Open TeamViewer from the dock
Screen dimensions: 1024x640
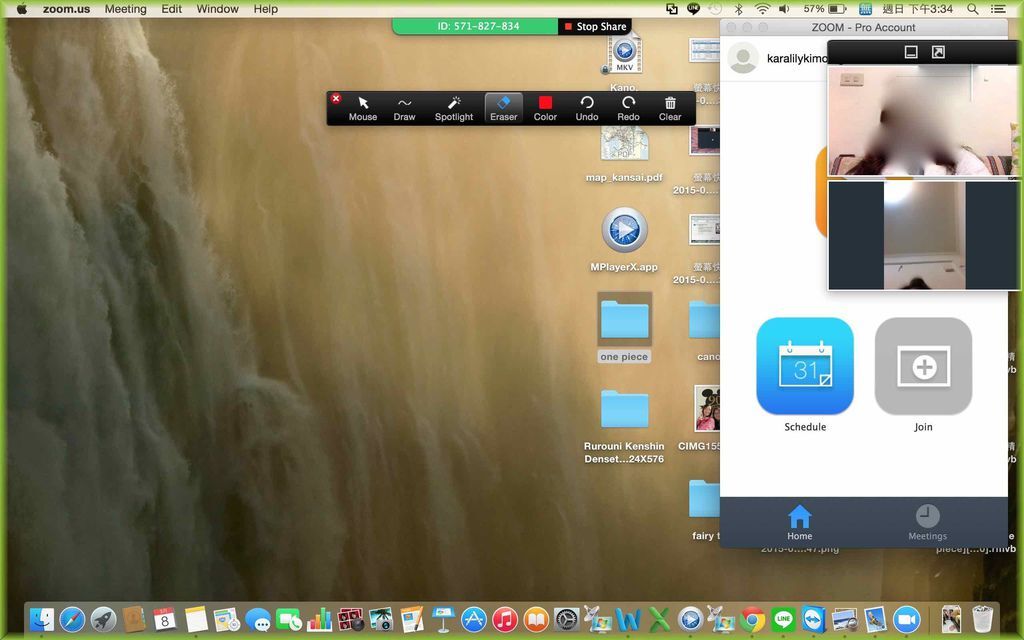(x=814, y=619)
